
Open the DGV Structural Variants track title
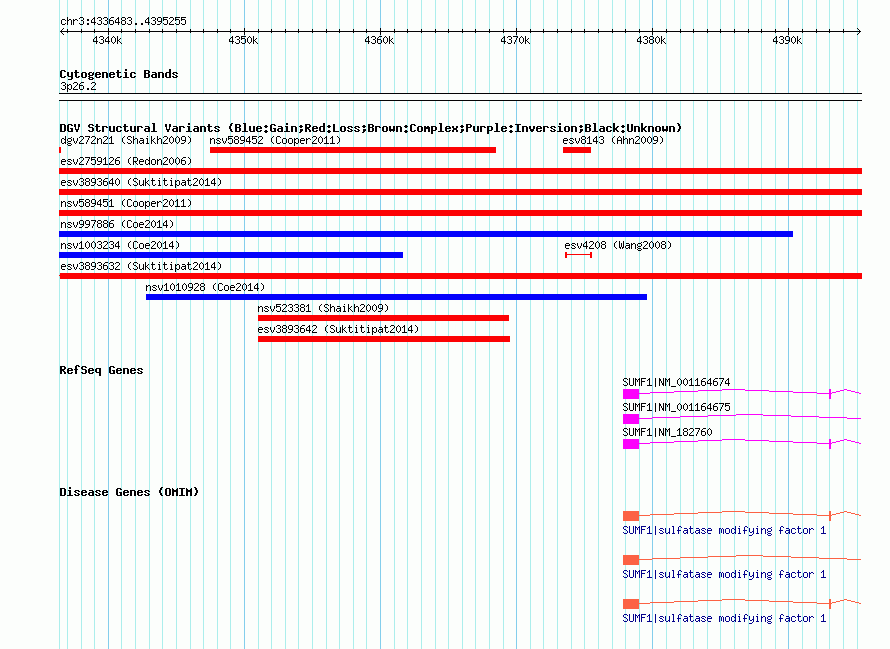[x=371, y=128]
